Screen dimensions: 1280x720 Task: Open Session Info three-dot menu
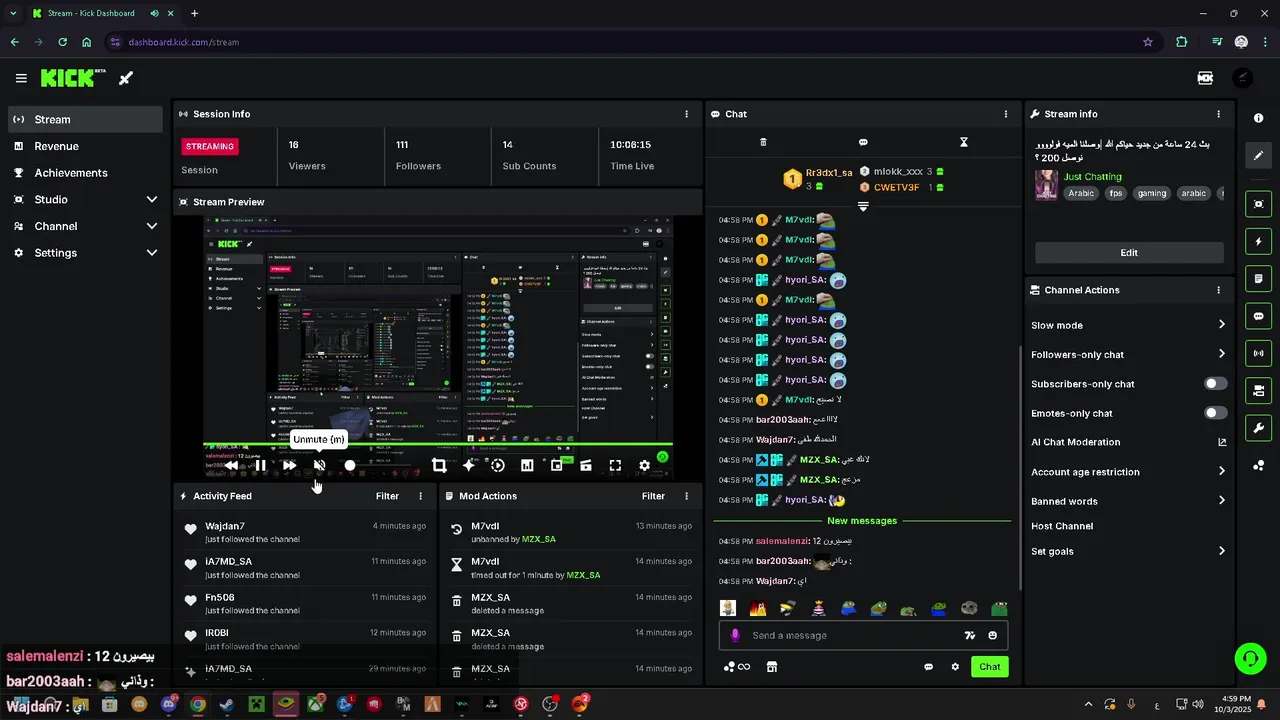pos(686,114)
